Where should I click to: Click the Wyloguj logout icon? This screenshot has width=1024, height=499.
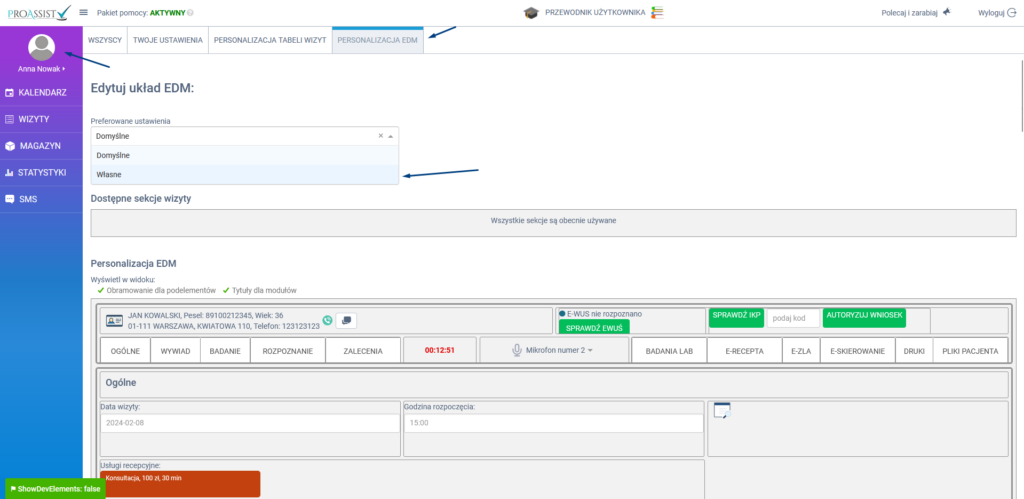point(1011,13)
